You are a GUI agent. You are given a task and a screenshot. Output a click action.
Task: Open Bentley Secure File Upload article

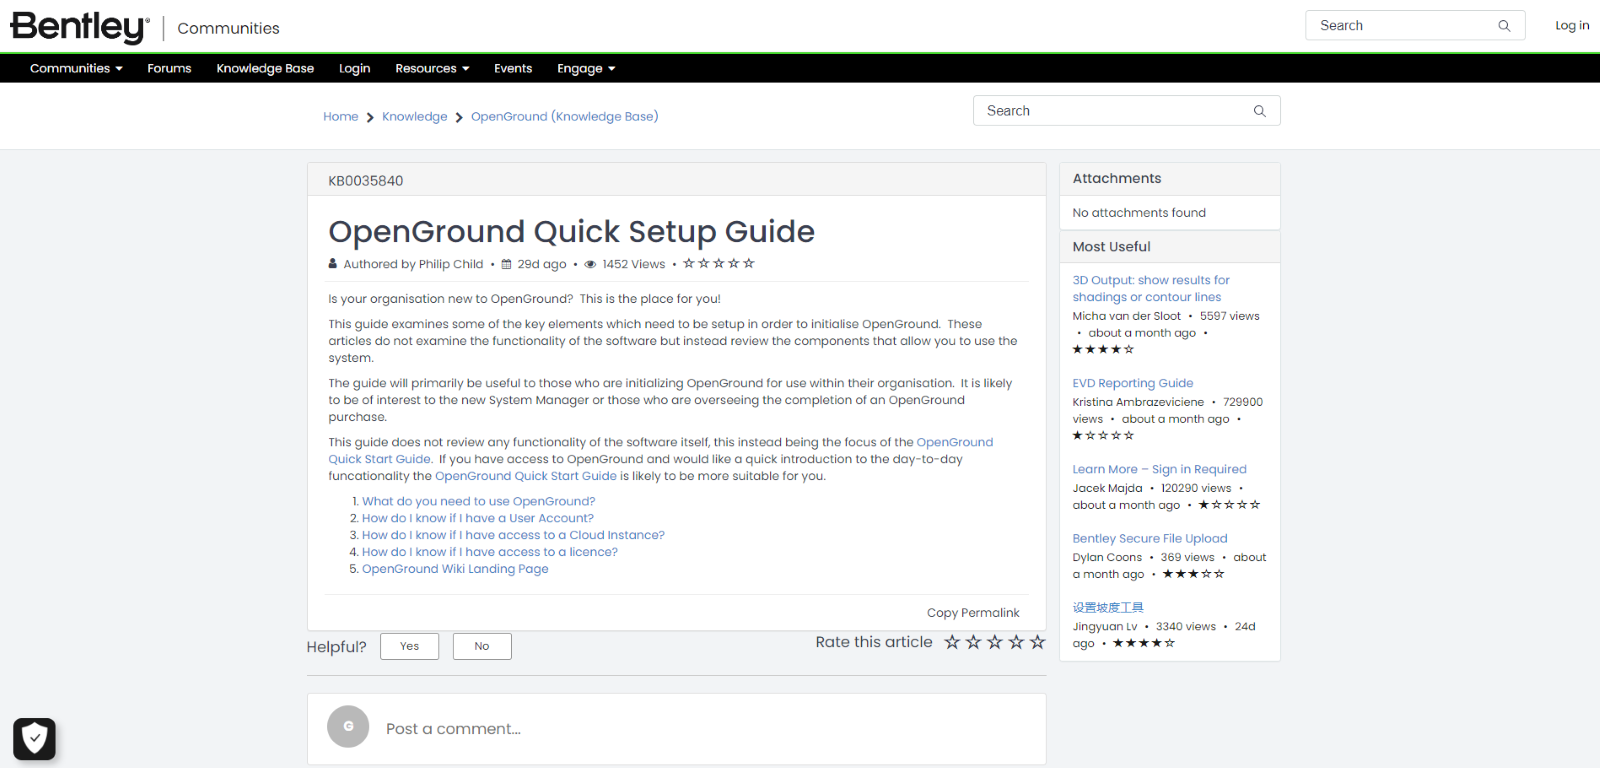(1150, 539)
